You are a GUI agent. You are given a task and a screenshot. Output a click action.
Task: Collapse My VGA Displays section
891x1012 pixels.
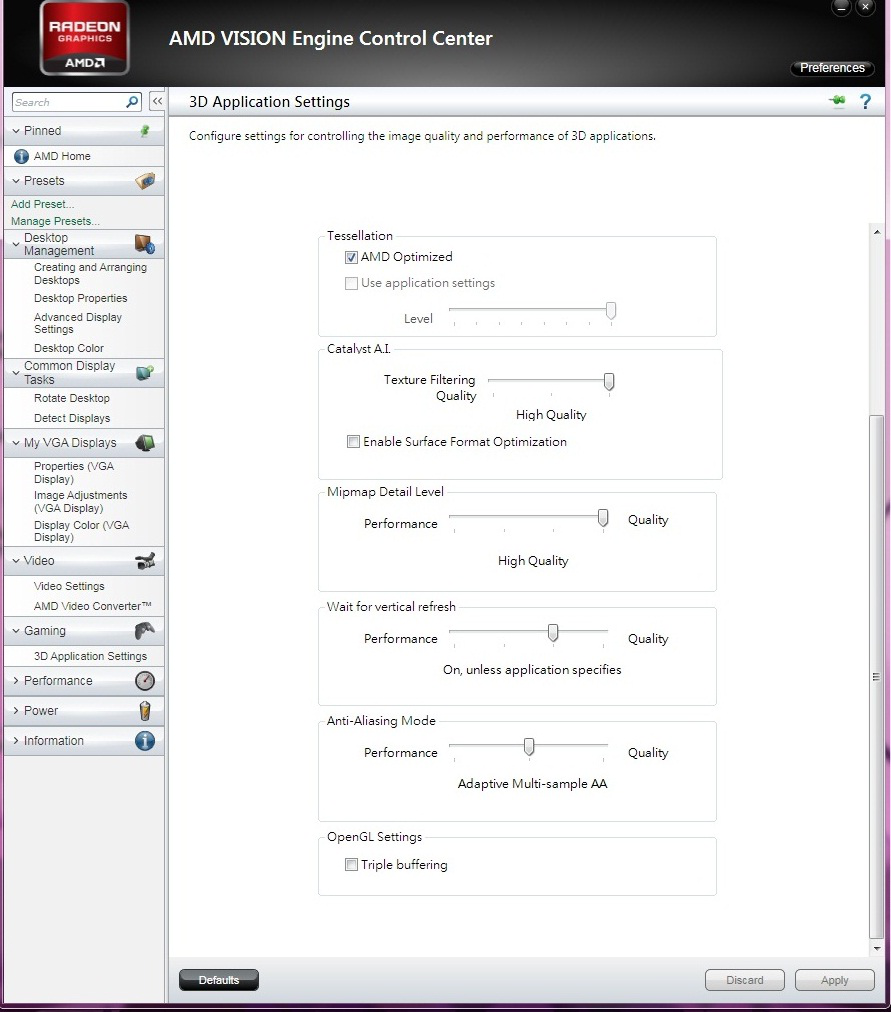pos(16,443)
